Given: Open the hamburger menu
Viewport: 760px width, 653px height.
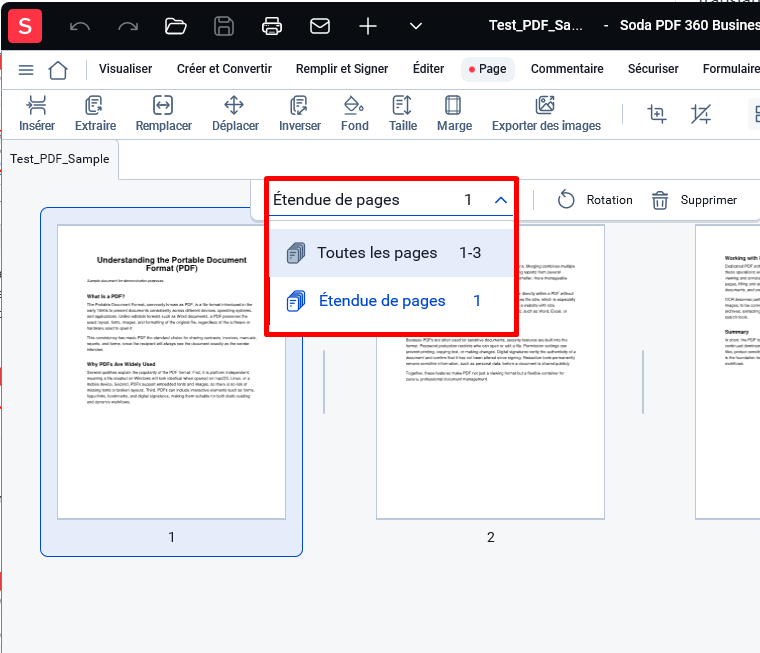Looking at the screenshot, I should coord(26,70).
